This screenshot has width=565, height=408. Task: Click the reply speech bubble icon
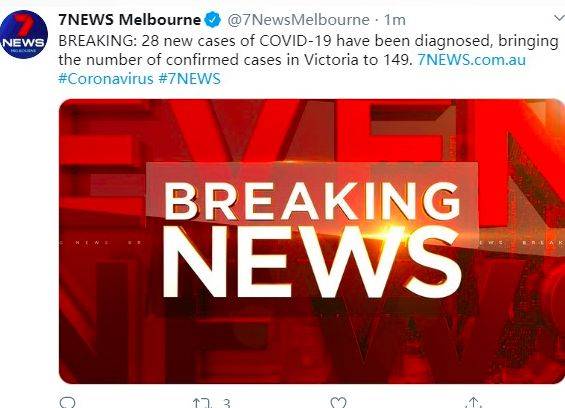(x=67, y=402)
